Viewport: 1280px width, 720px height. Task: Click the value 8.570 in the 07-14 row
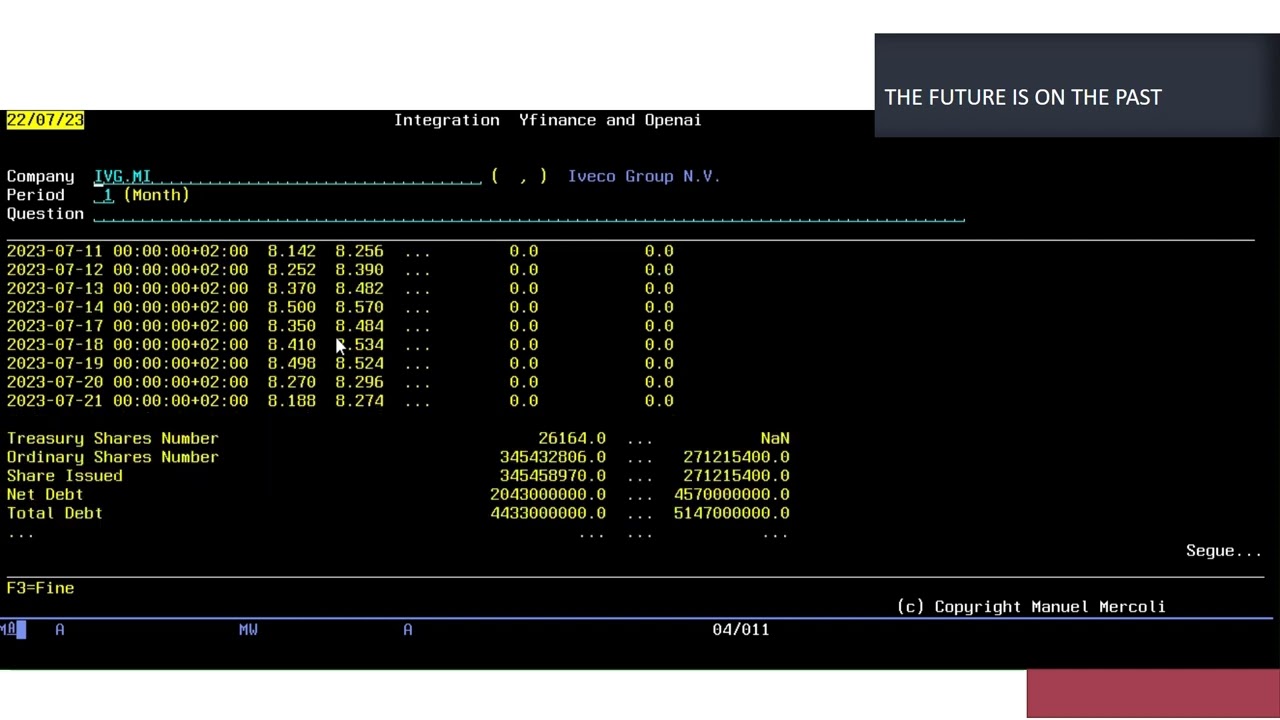[359, 307]
